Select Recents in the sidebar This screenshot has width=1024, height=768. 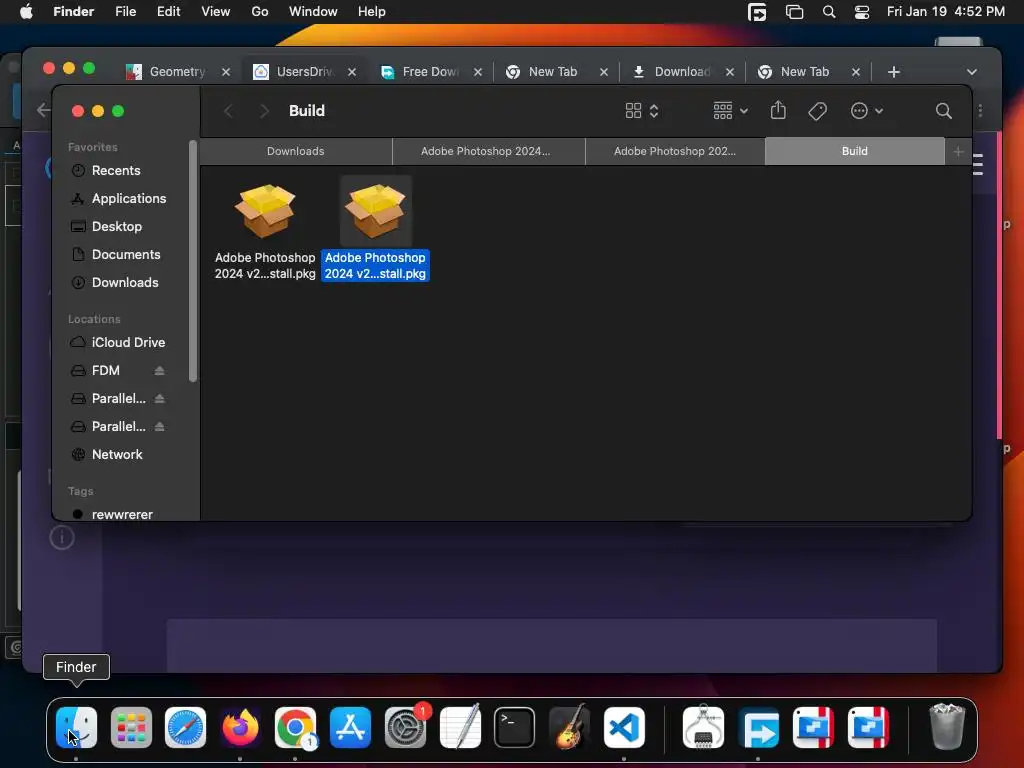tap(116, 170)
